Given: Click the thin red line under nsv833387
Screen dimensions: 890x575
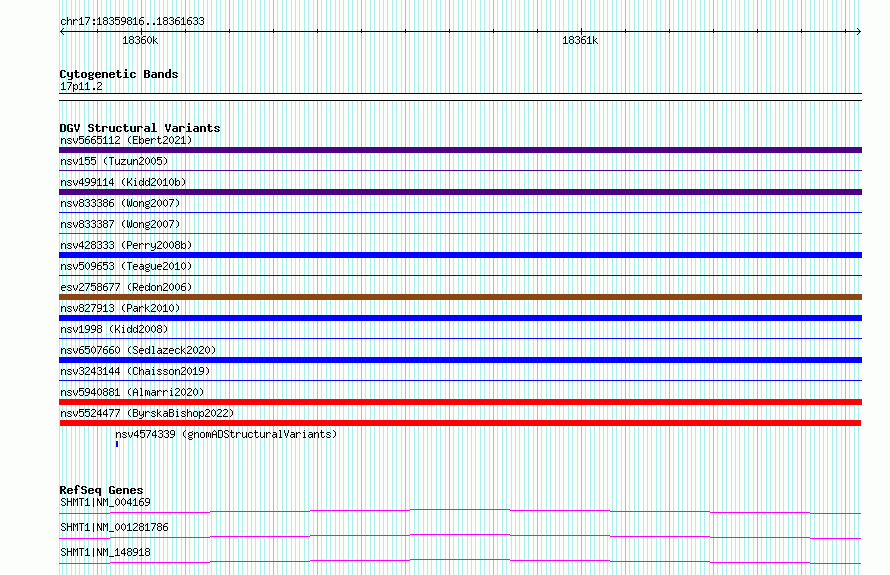Looking at the screenshot, I should pyautogui.click(x=460, y=233).
